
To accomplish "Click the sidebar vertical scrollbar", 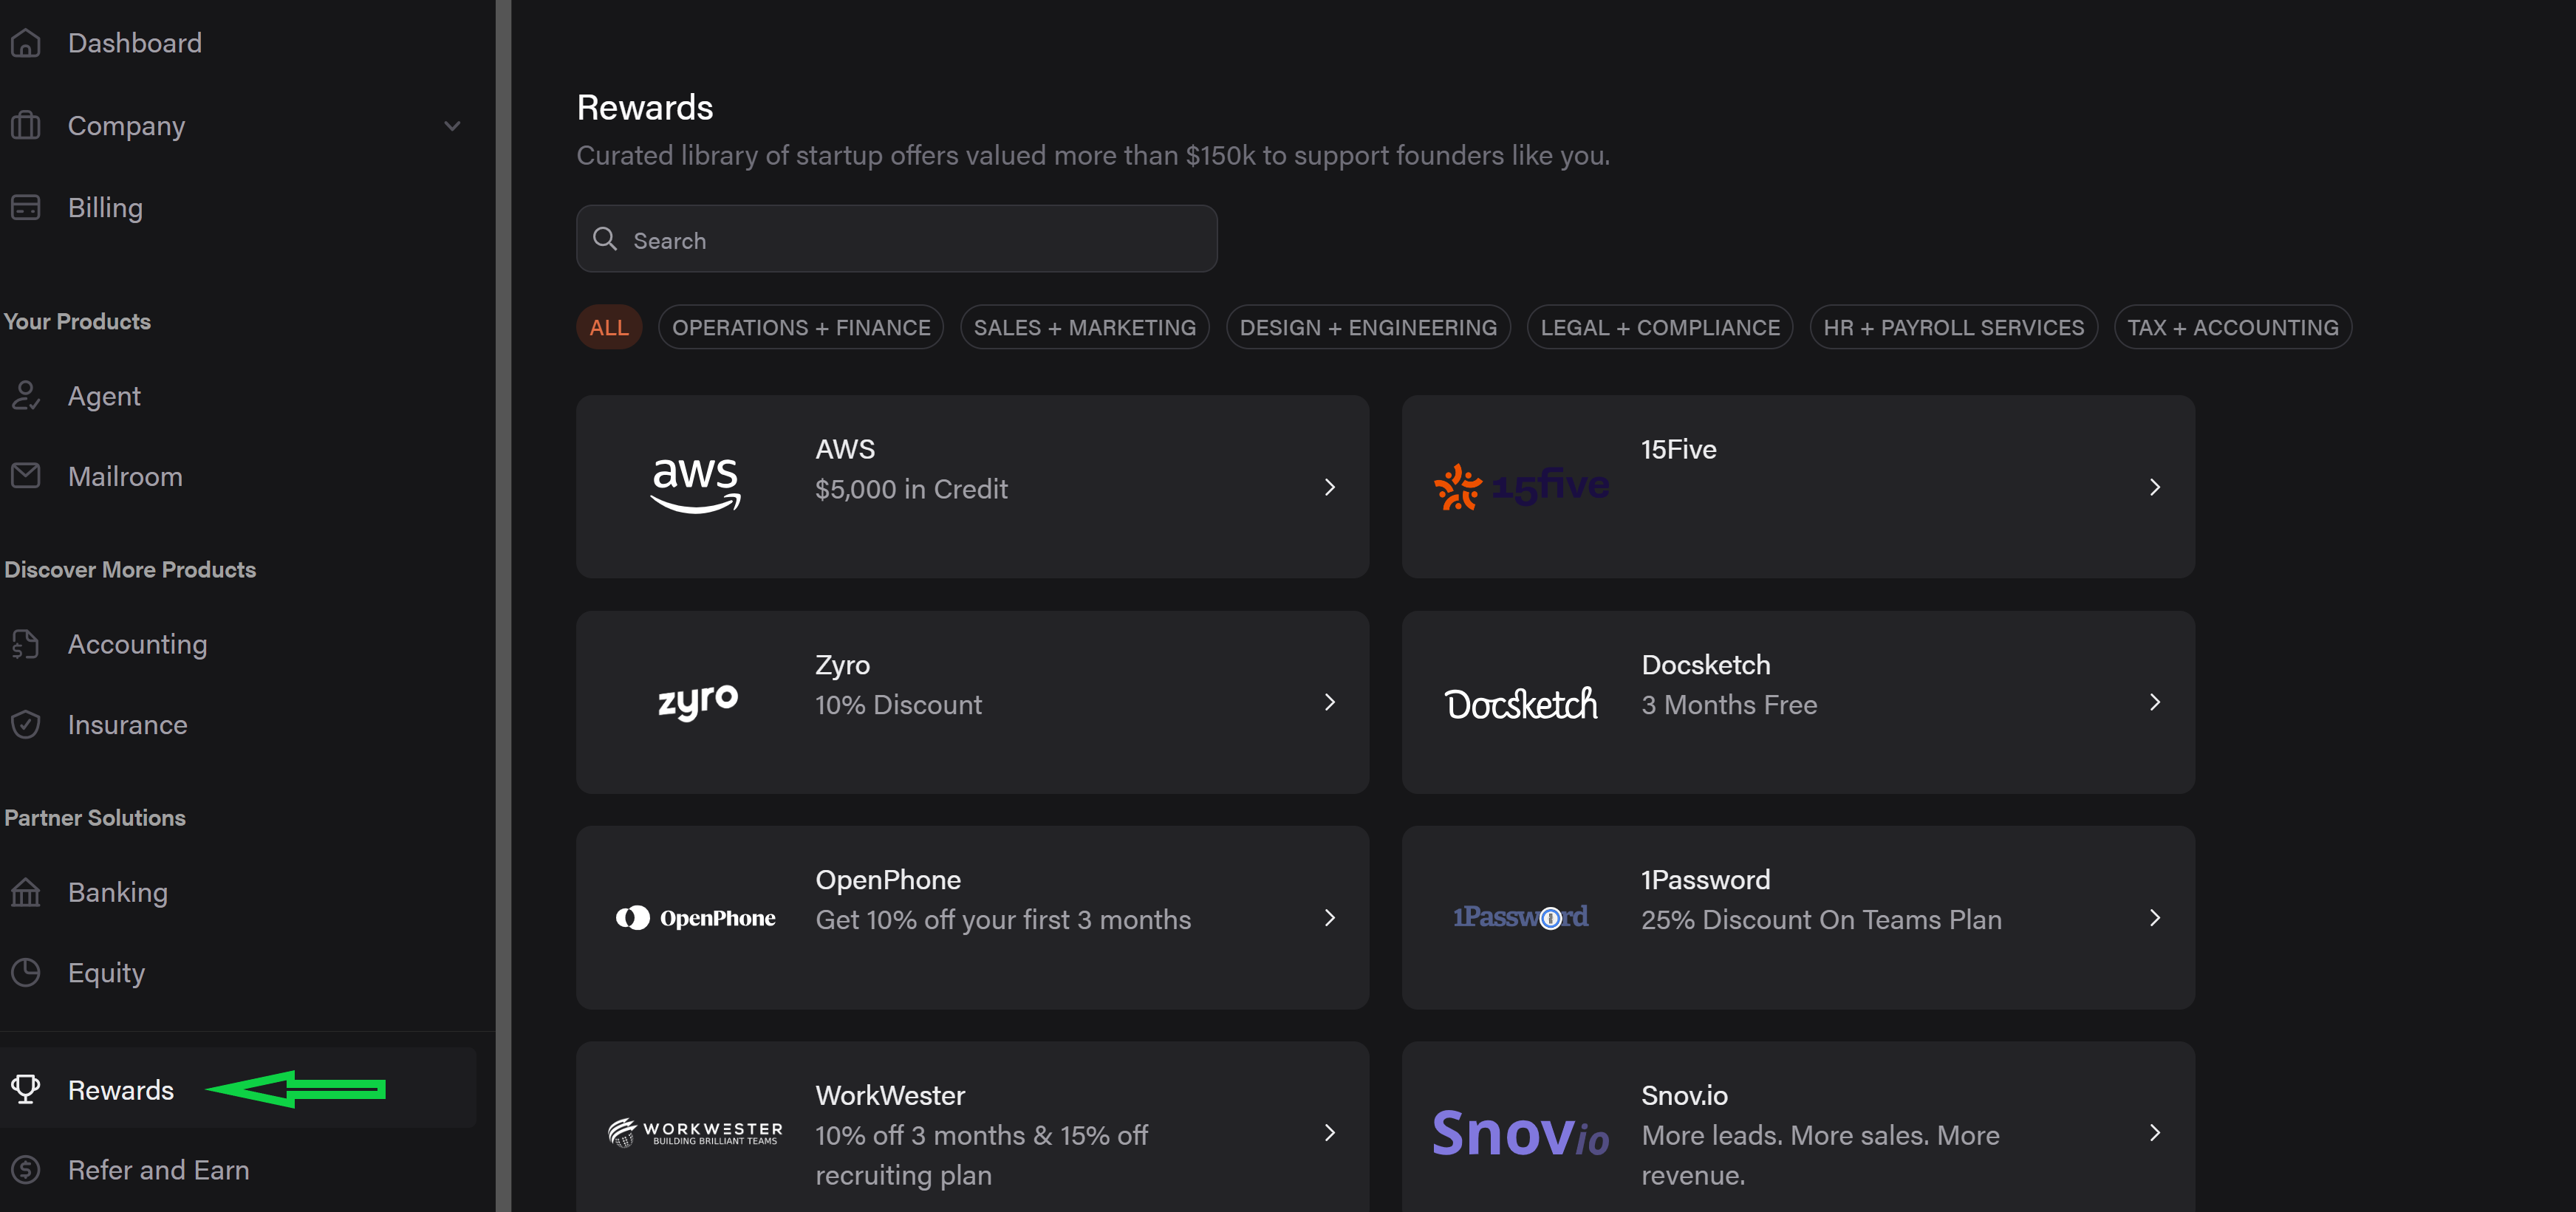I will [503, 606].
